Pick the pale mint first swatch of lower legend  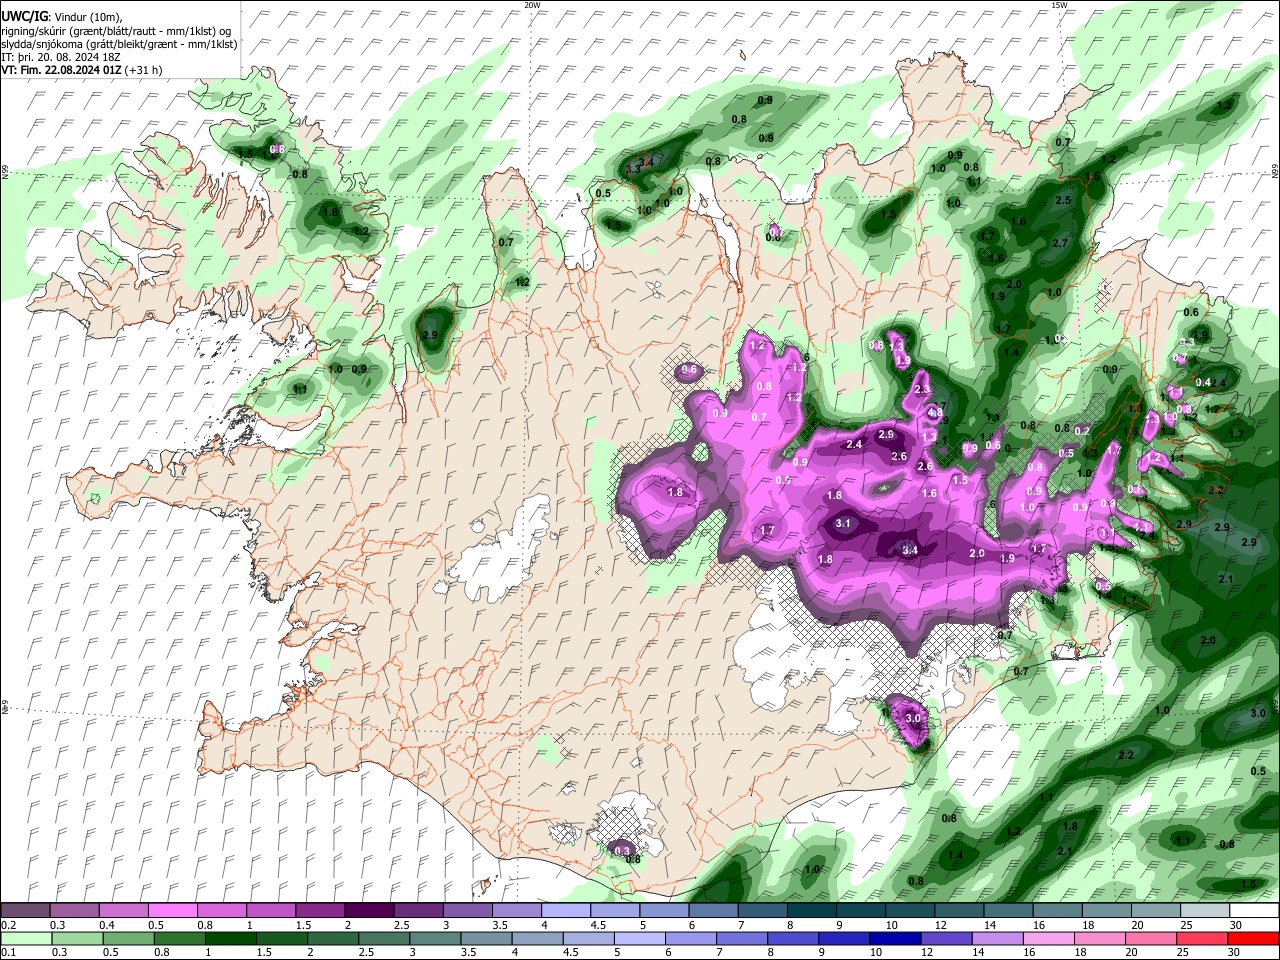point(25,938)
